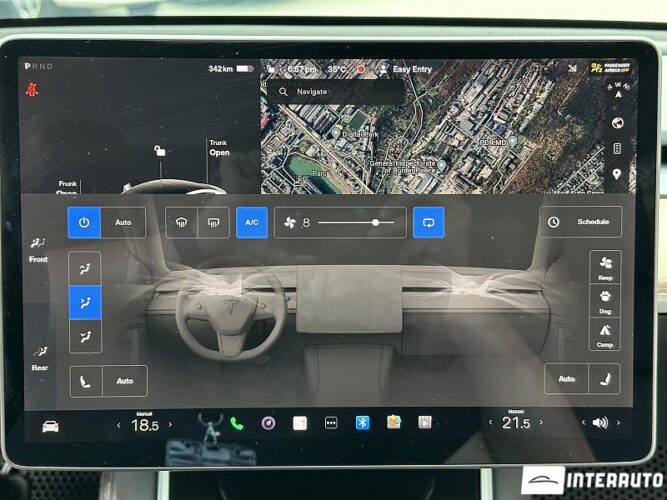Turn on front windshield defrost
Viewport: 667px width, 500px height.
[x=182, y=223]
